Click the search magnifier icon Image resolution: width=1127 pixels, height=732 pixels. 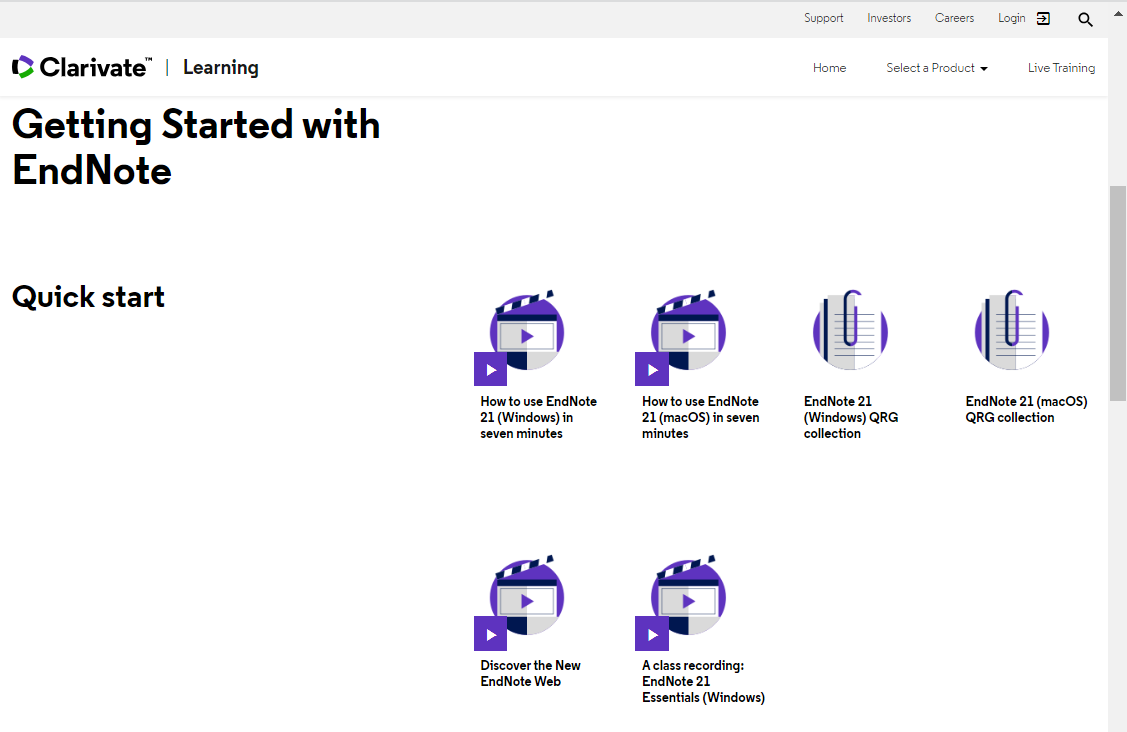[1085, 19]
